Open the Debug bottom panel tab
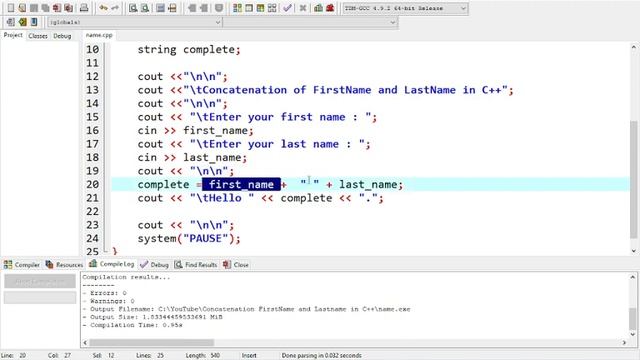Viewport: 640px width, 360px height. pyautogui.click(x=154, y=264)
